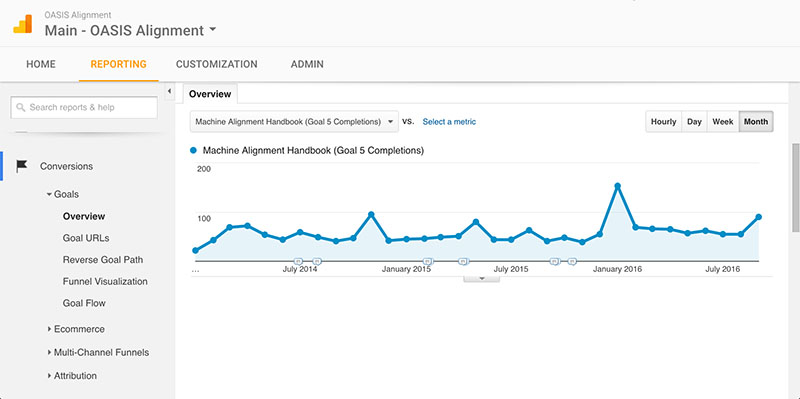Collapse the sidebar with the arrow icon
800x399 pixels.
click(169, 92)
